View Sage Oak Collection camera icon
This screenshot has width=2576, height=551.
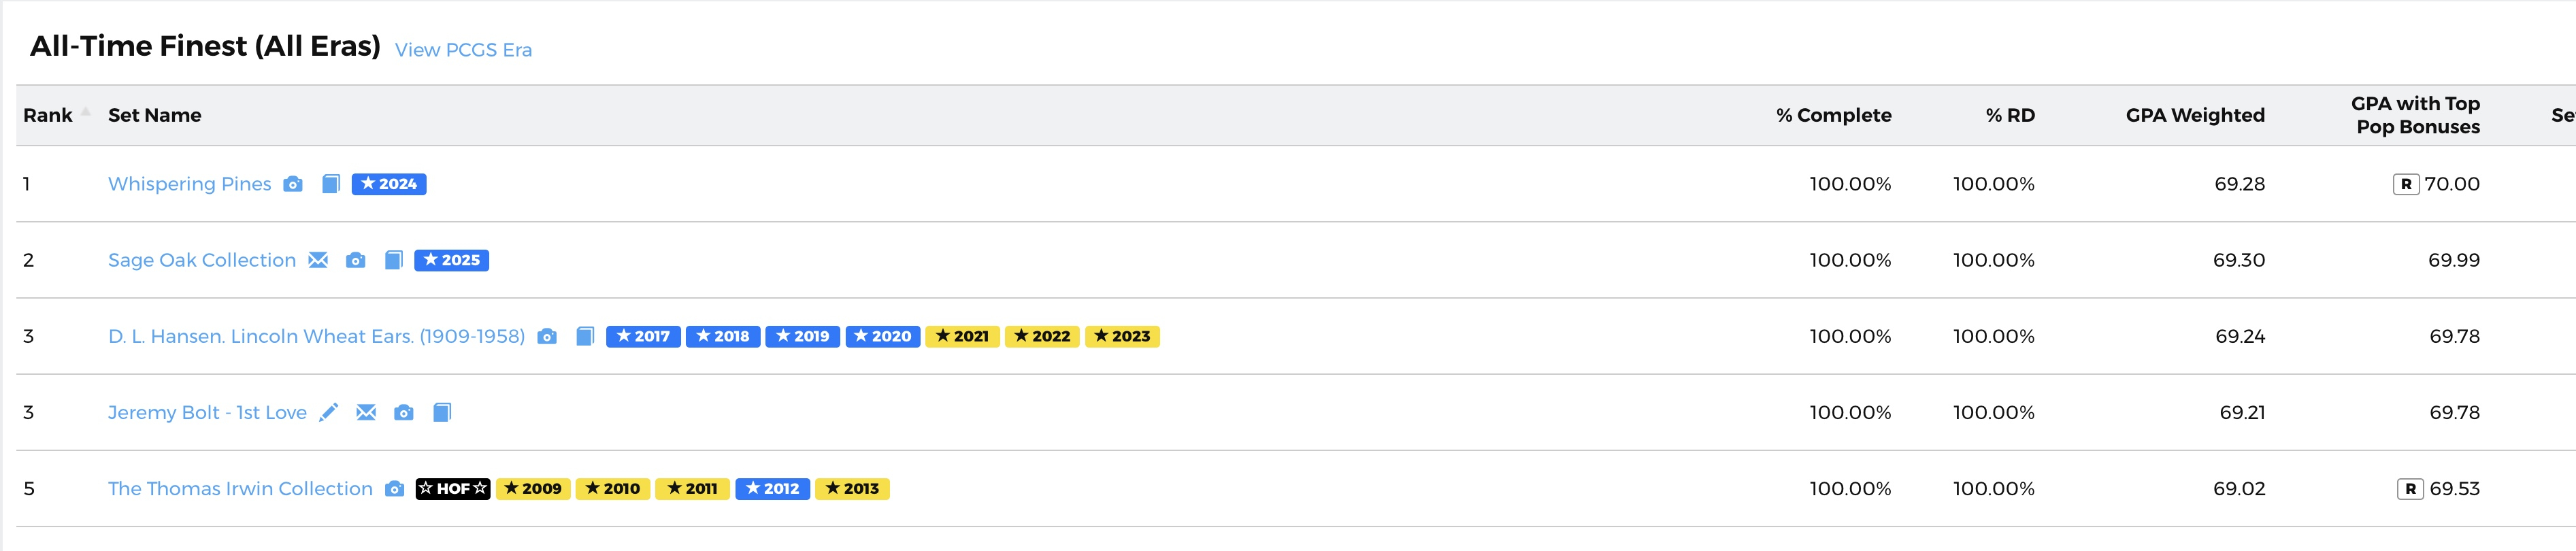click(356, 260)
